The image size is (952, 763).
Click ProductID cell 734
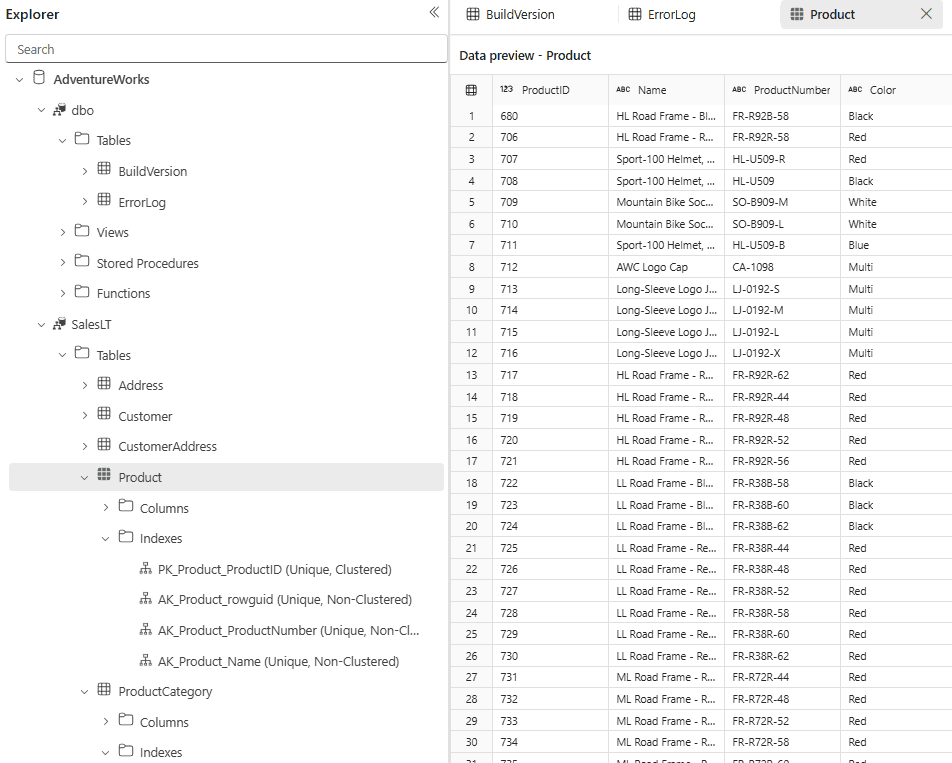[550, 742]
